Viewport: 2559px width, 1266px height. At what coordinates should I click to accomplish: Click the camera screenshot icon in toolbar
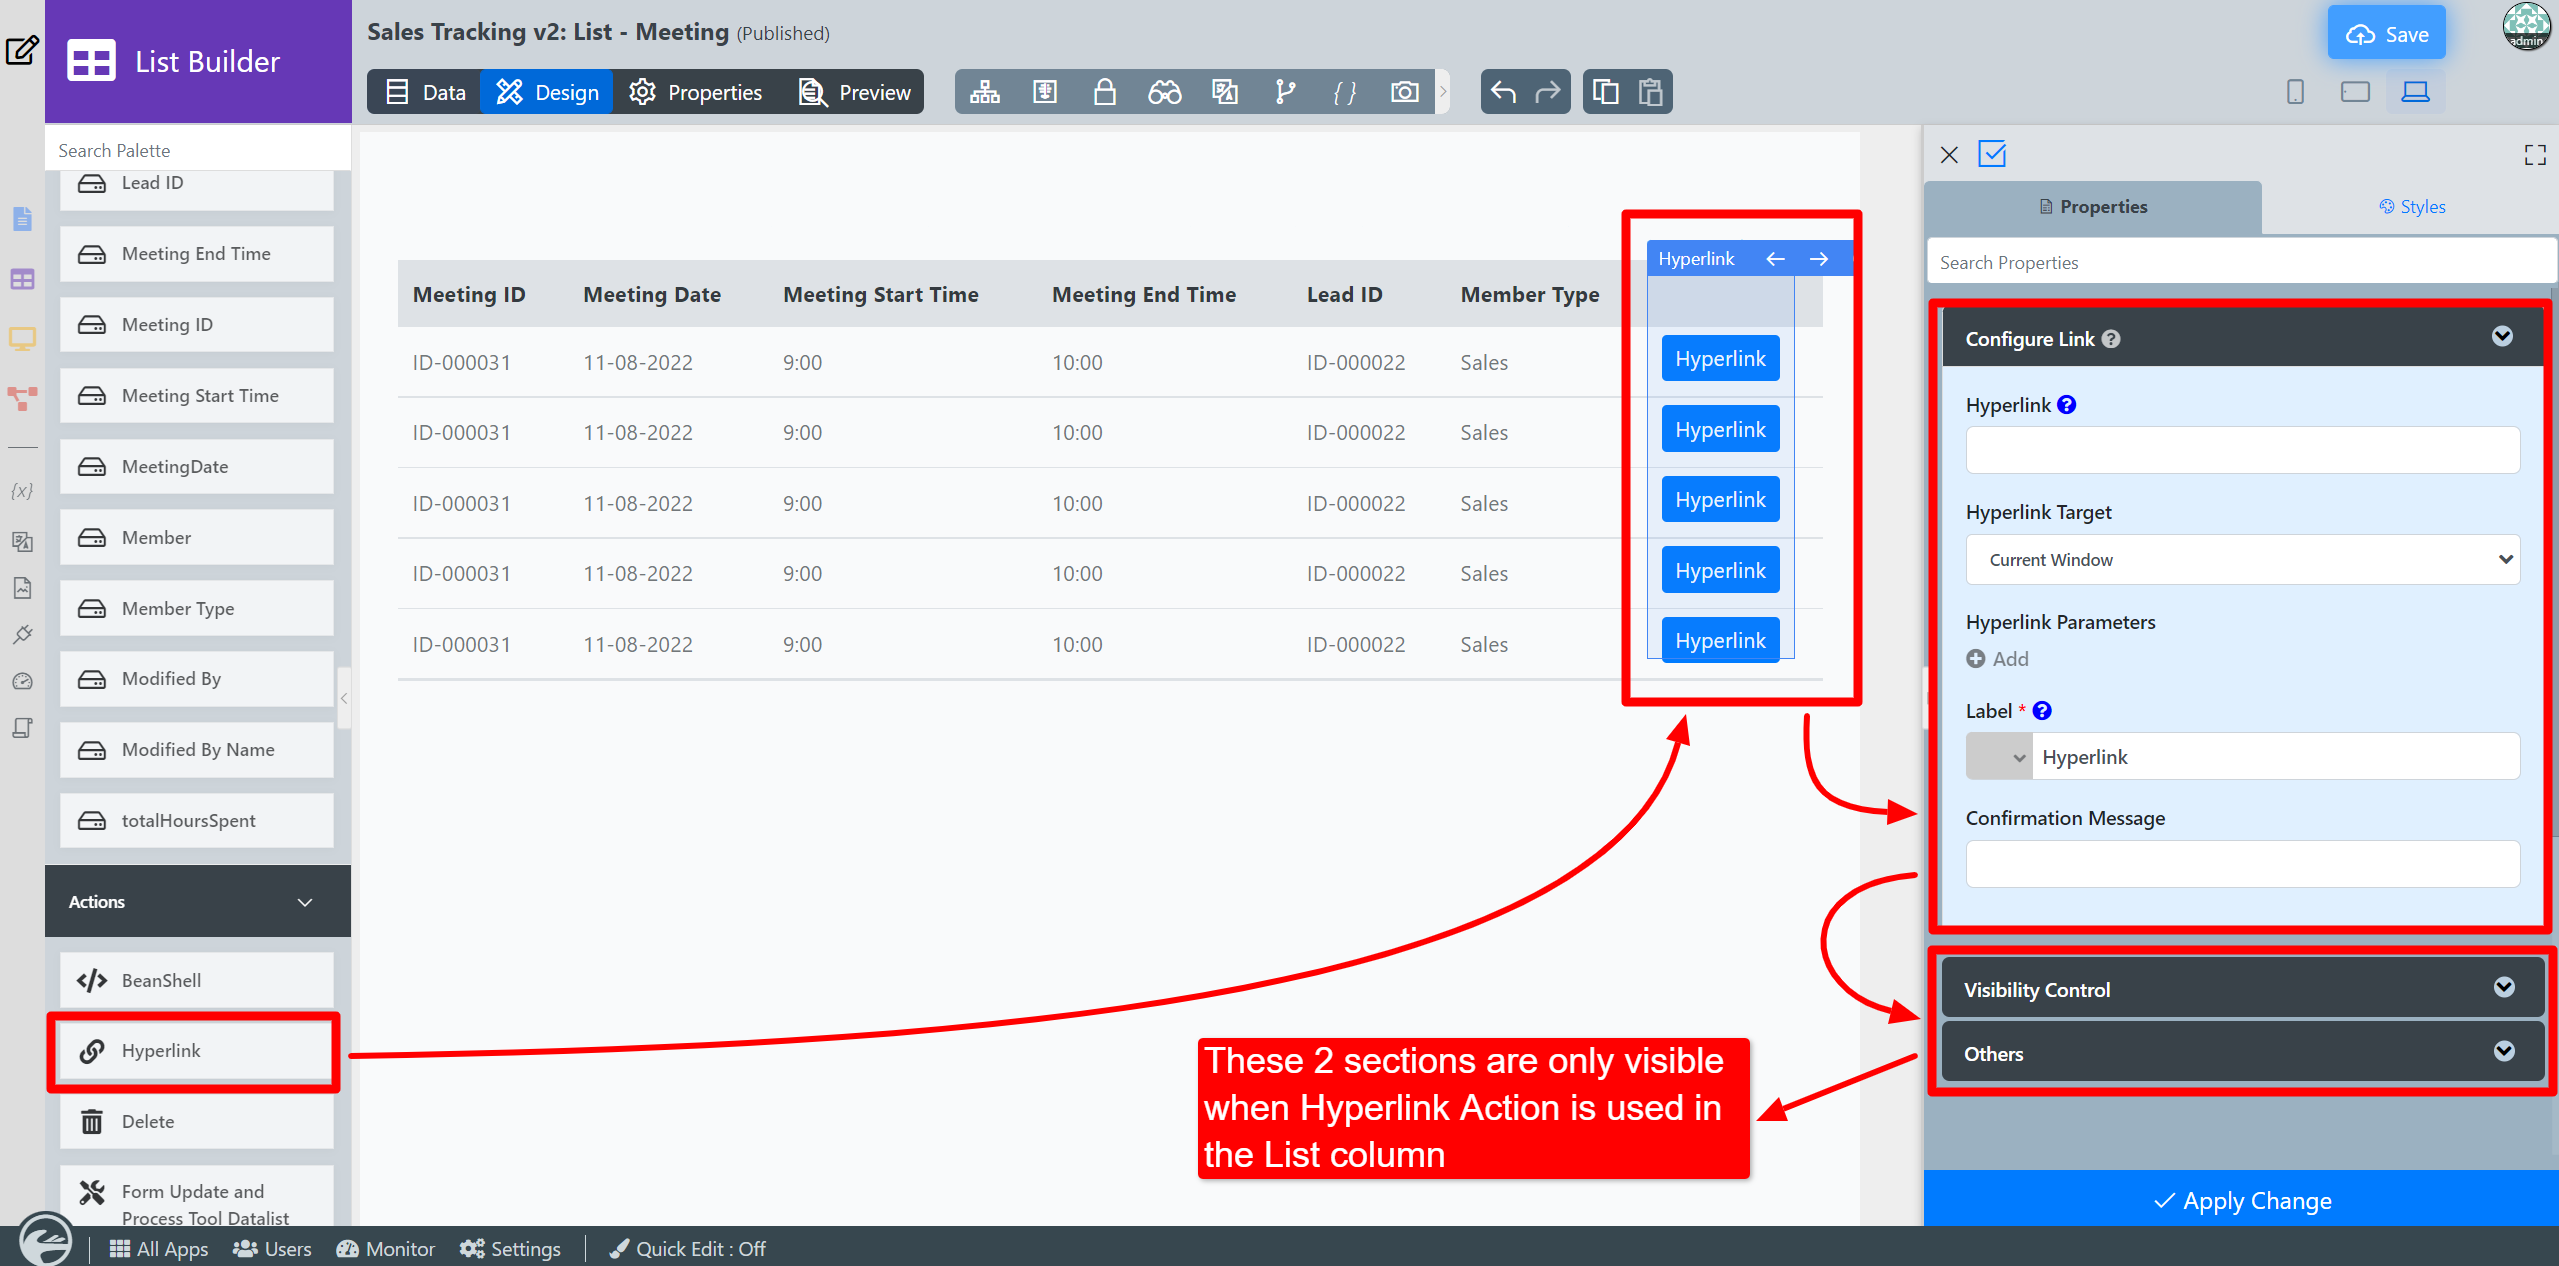coord(1404,92)
